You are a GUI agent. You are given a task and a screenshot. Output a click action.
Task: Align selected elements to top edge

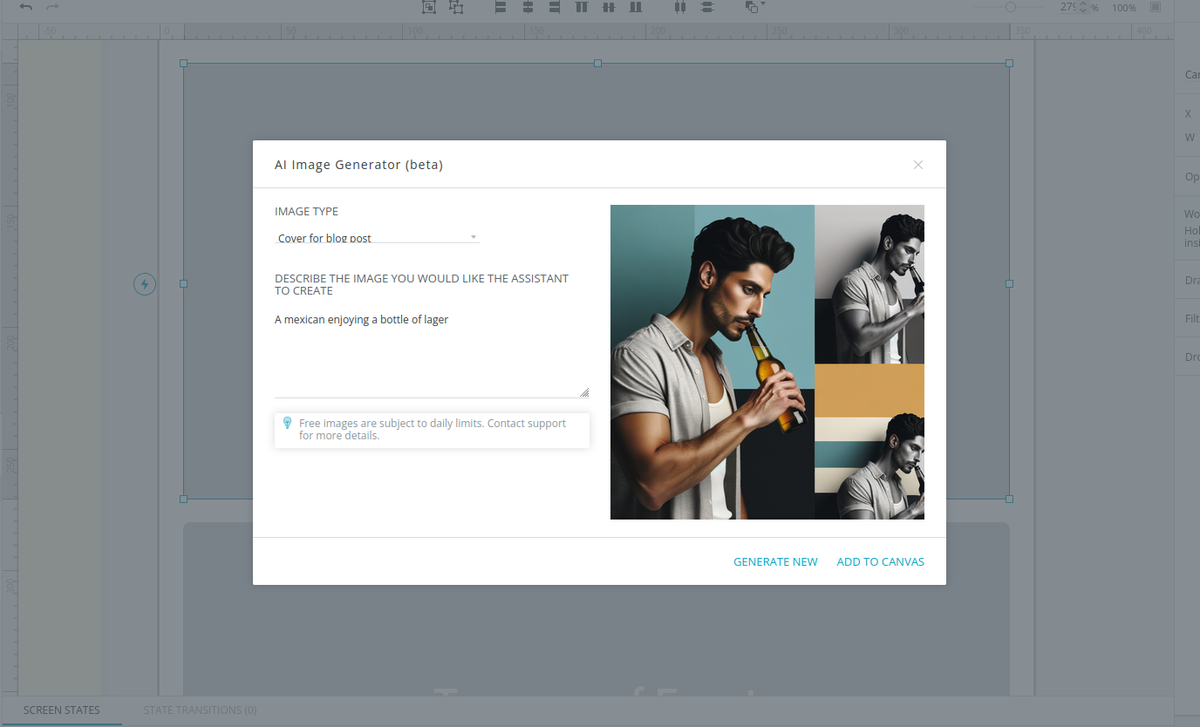[x=581, y=7]
